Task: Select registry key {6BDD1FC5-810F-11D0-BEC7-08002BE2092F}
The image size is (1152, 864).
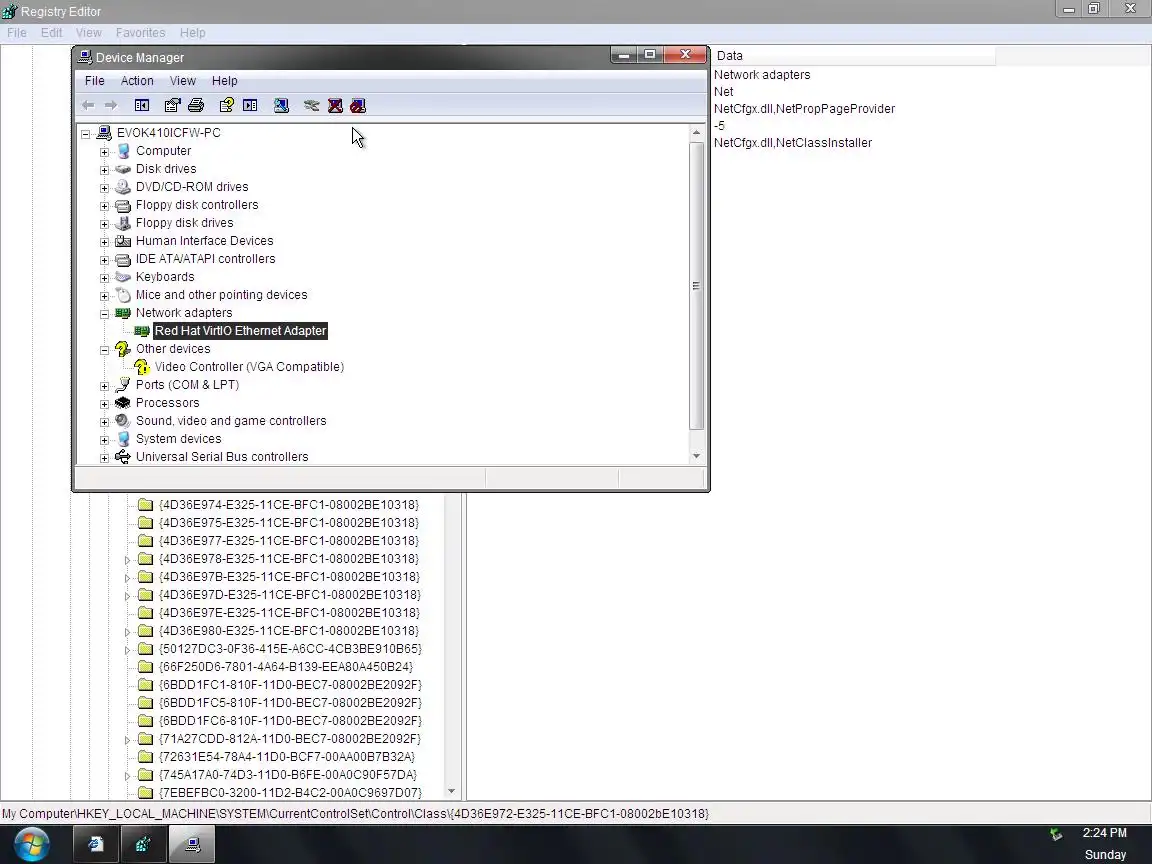Action: point(290,703)
